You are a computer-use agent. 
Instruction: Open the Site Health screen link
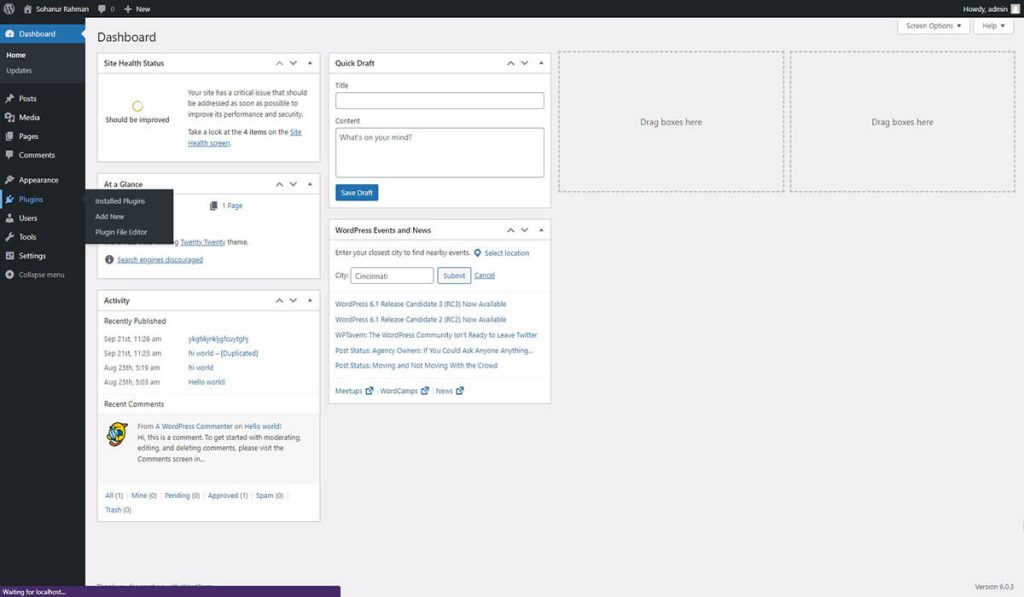(x=245, y=138)
